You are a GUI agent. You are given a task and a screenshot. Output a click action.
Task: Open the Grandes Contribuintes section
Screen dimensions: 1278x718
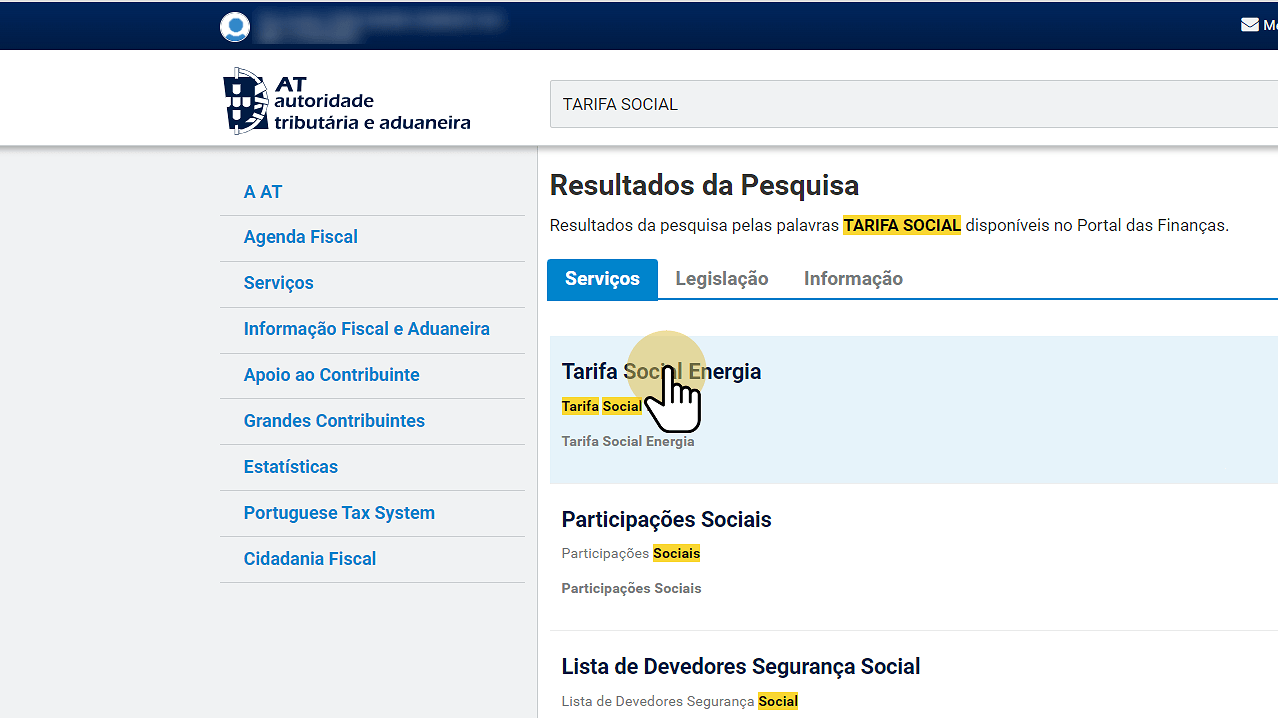click(x=334, y=421)
